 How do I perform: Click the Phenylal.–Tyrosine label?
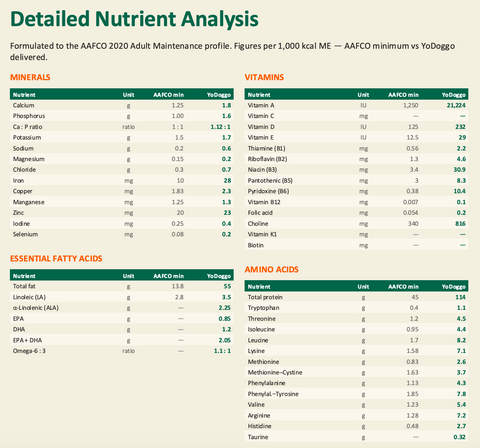[273, 394]
